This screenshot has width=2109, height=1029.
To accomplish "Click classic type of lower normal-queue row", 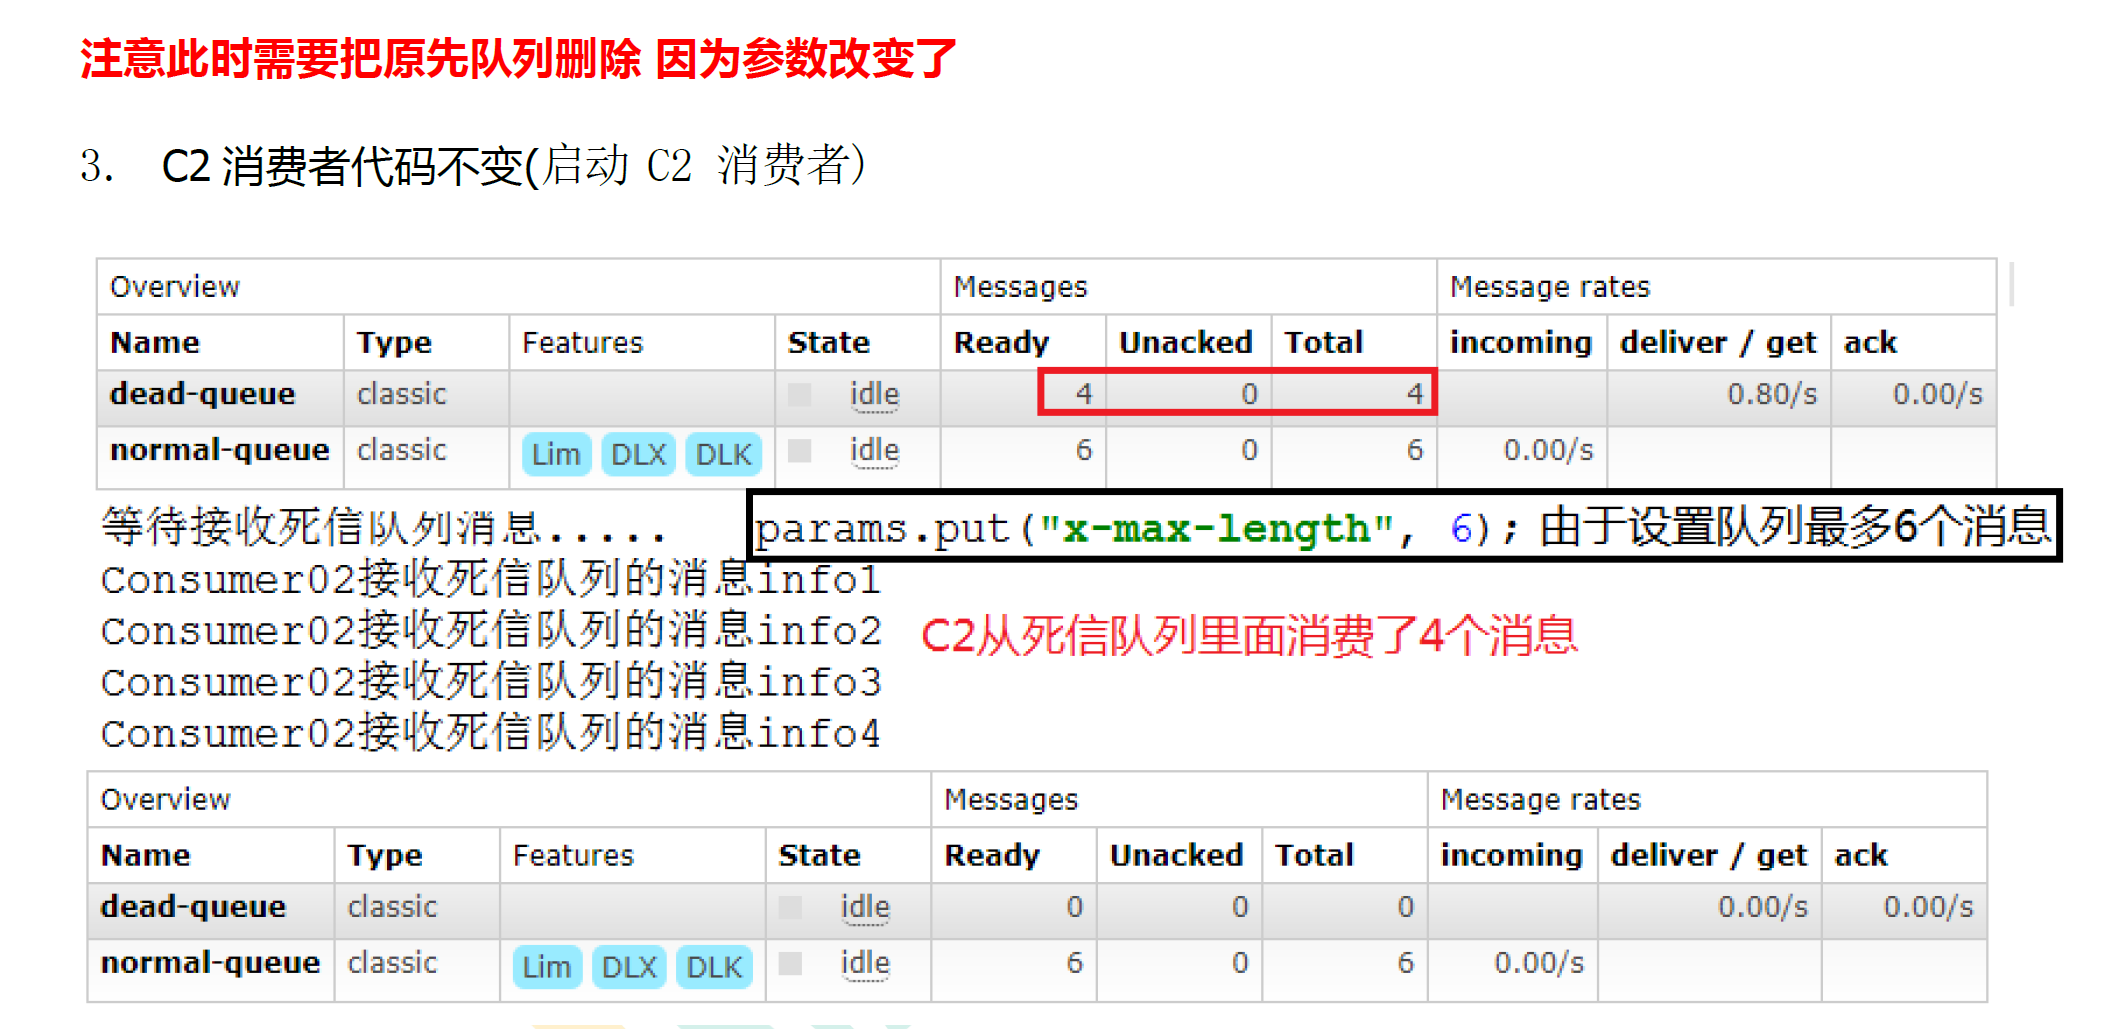I will [x=393, y=963].
